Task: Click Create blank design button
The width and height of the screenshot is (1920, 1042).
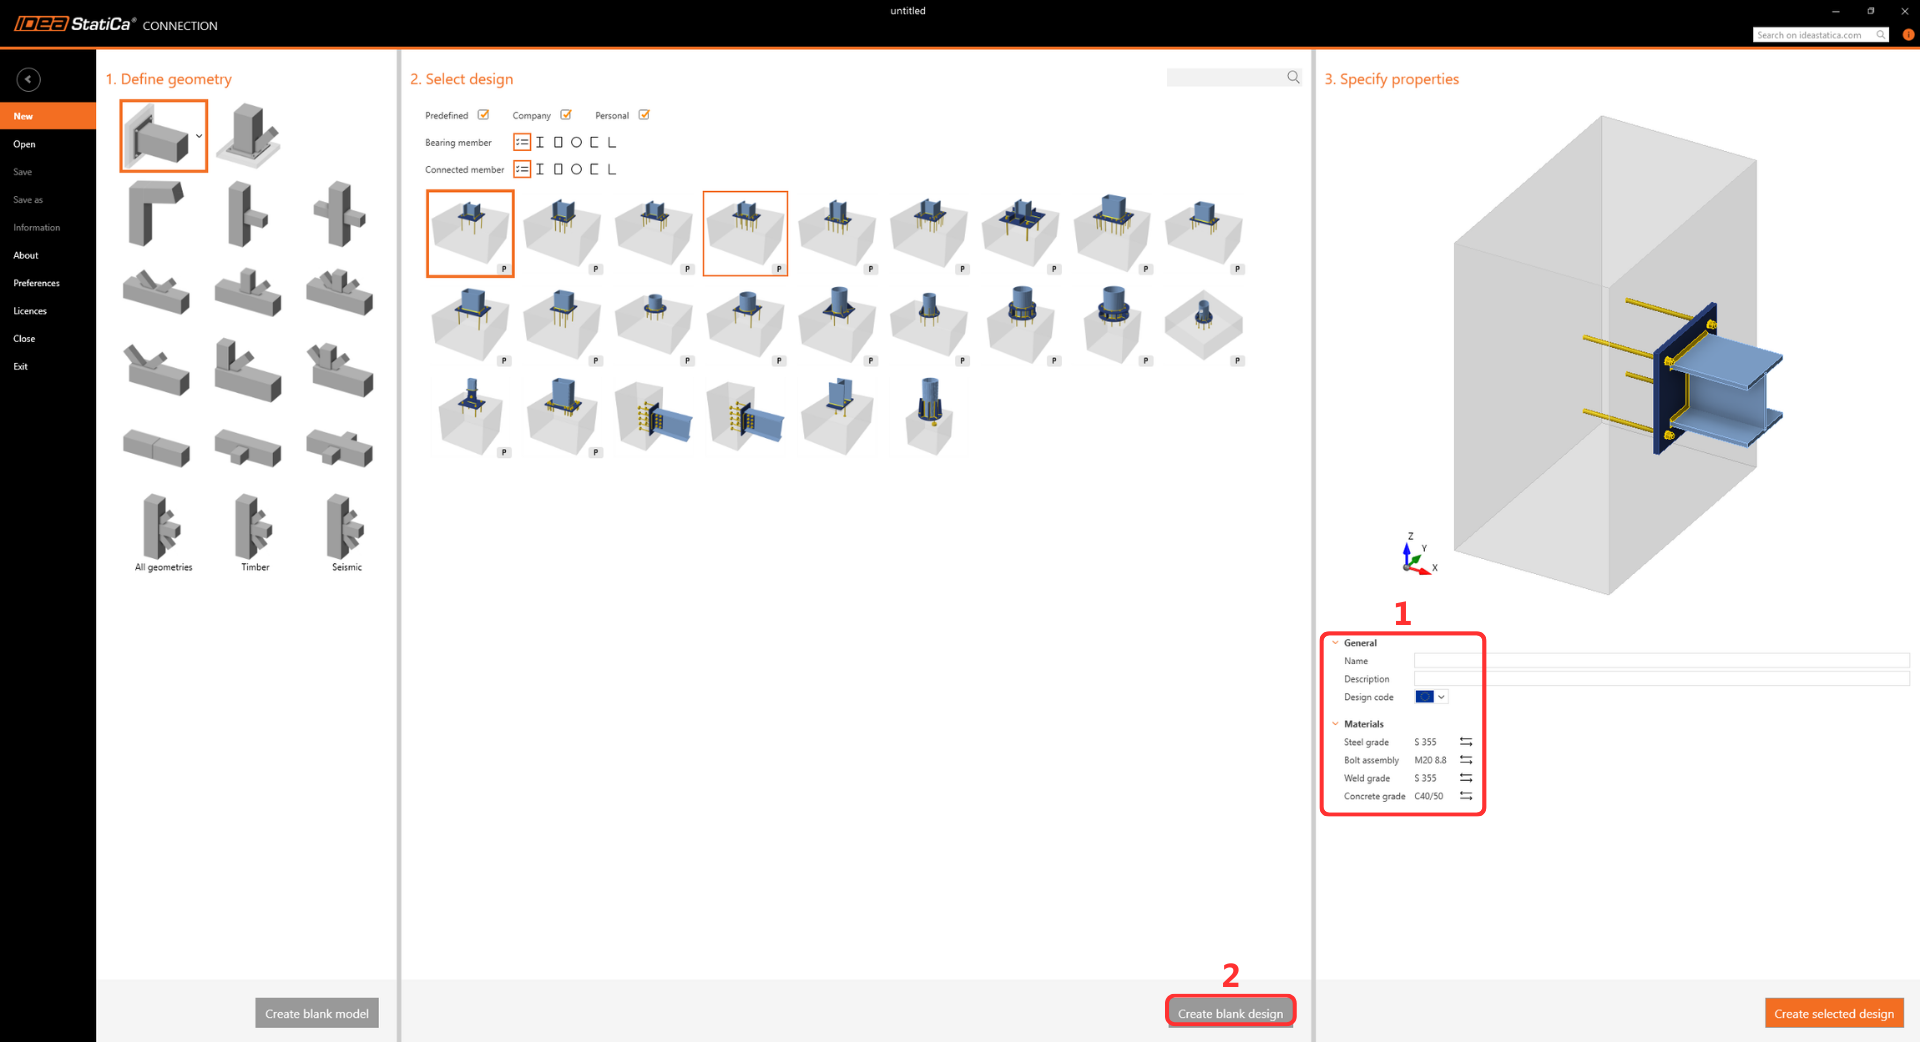Action: click(x=1230, y=1013)
